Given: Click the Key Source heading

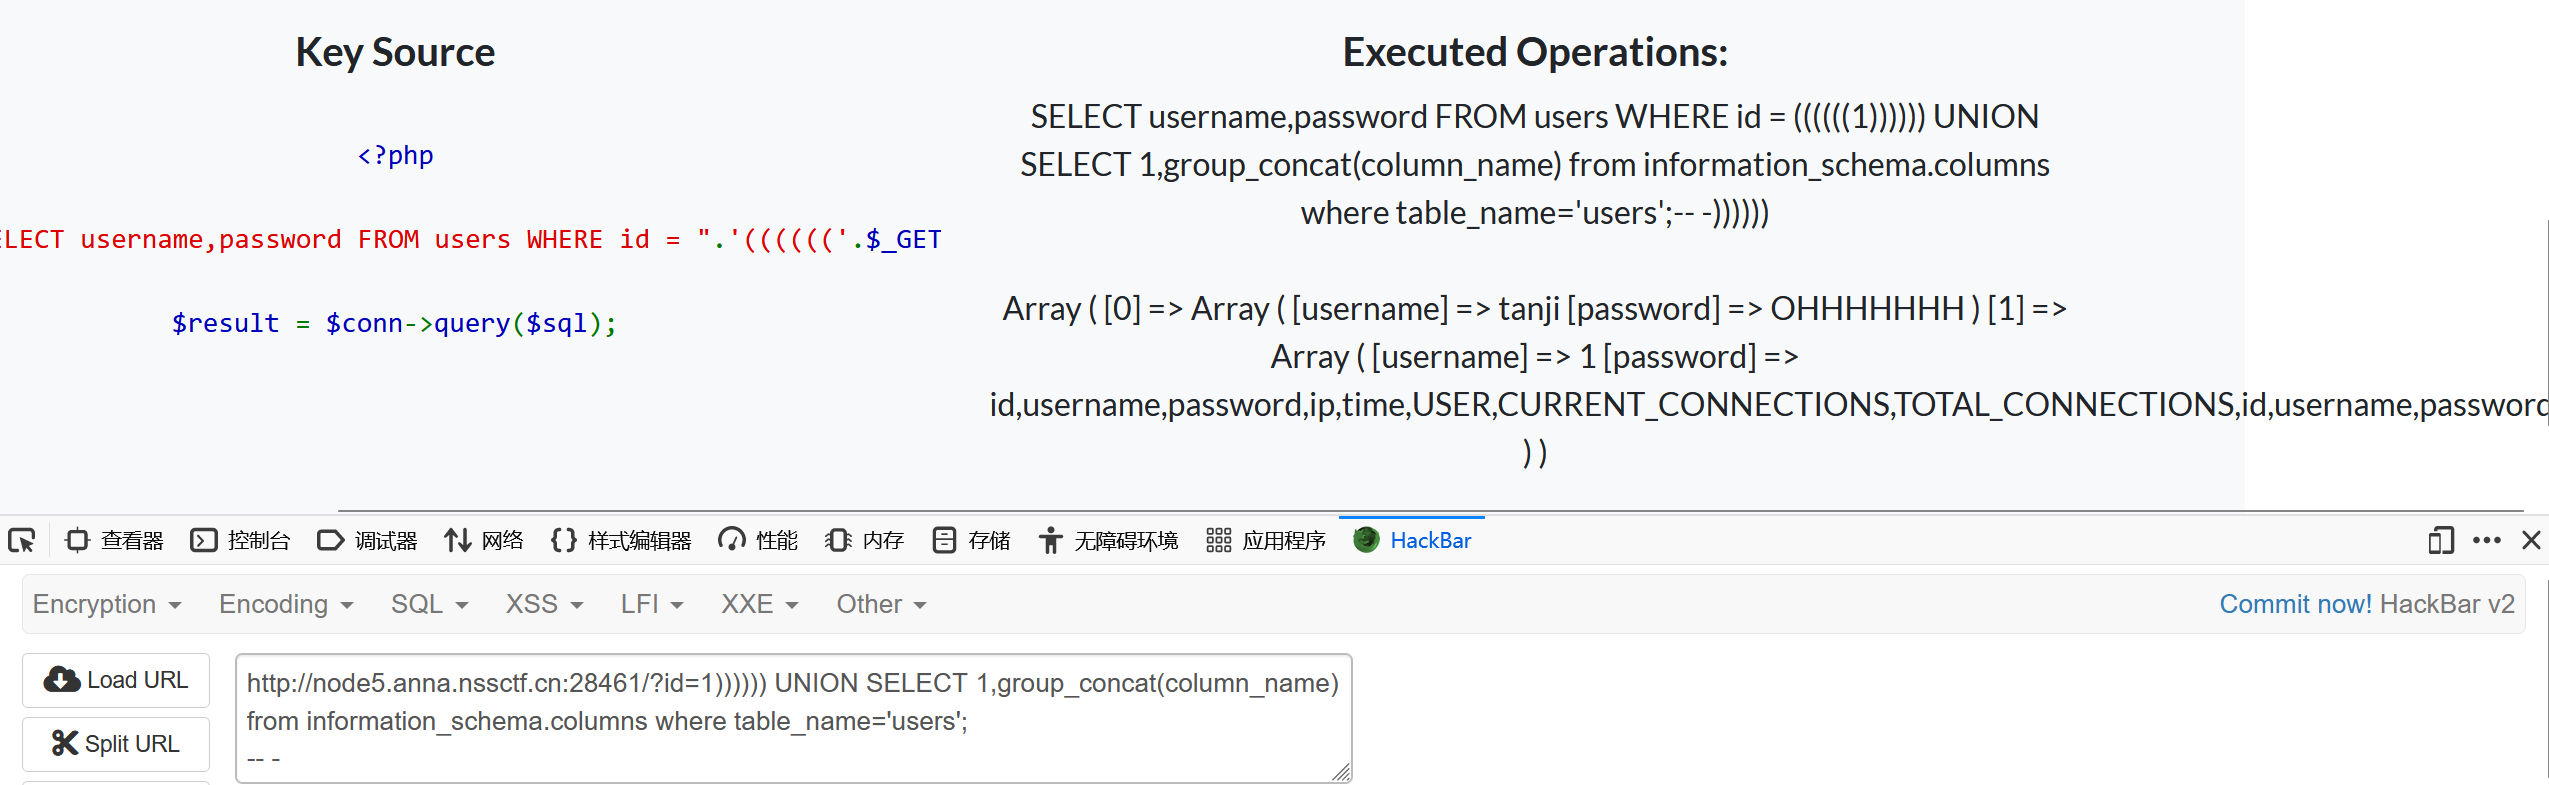Looking at the screenshot, I should coord(395,52).
